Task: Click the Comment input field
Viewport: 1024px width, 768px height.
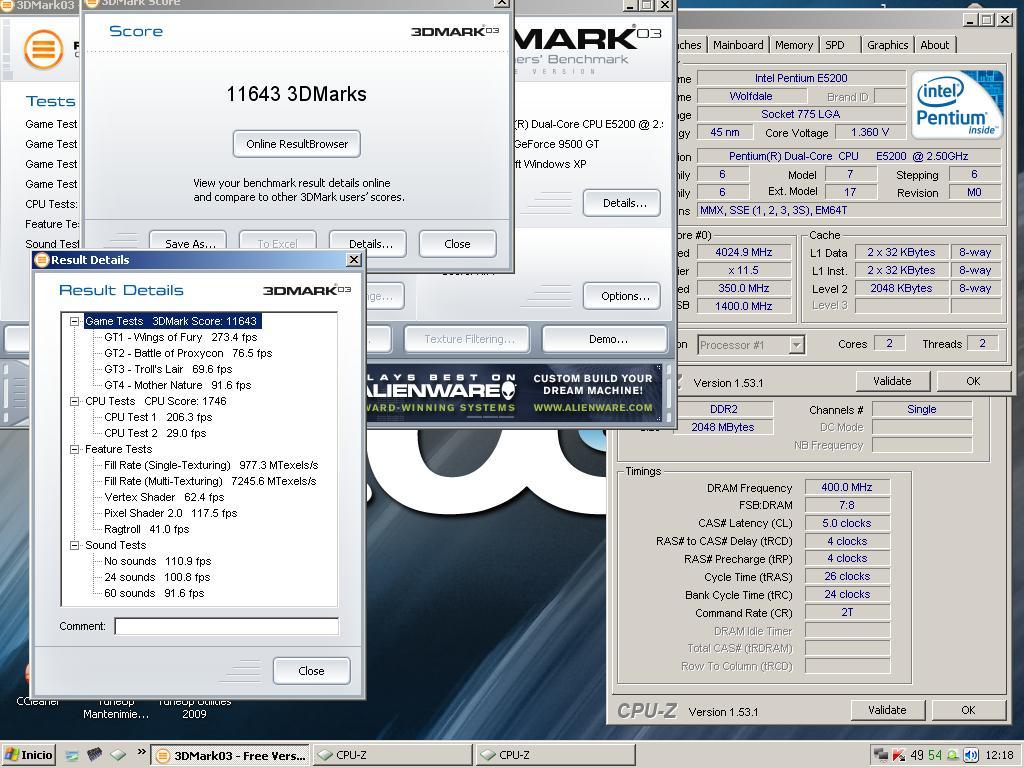Action: point(227,626)
